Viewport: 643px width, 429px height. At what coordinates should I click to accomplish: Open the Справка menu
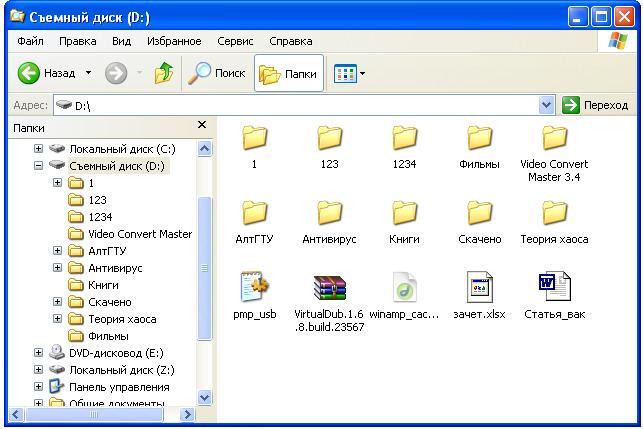click(x=291, y=41)
